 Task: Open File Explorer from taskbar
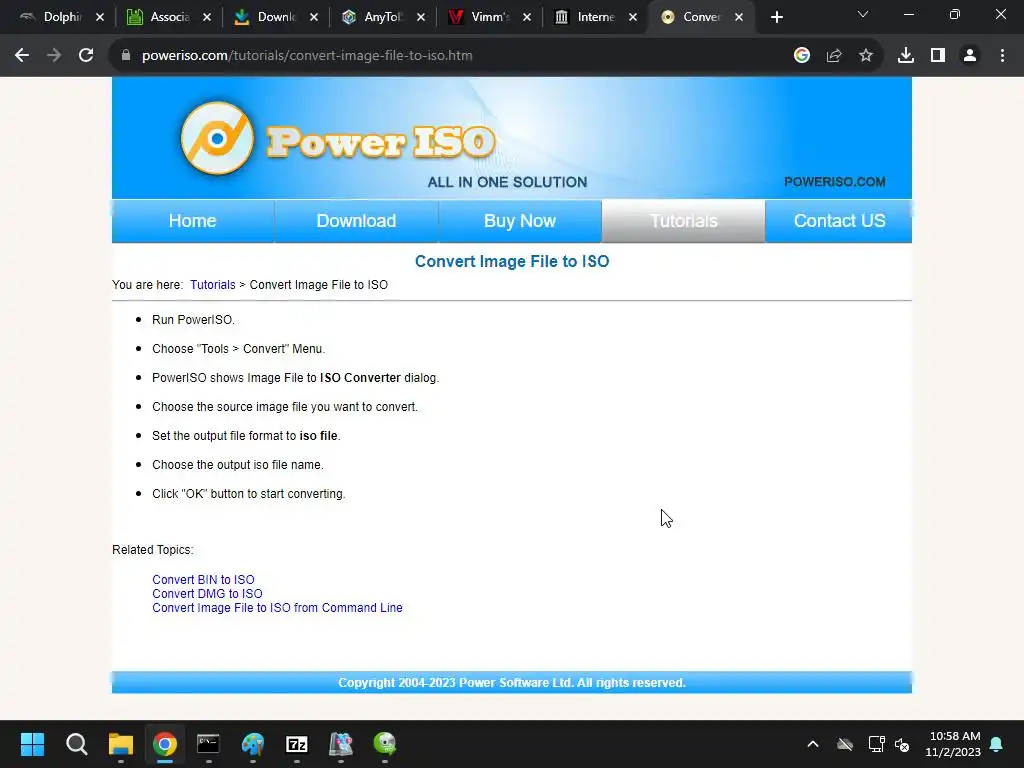121,744
